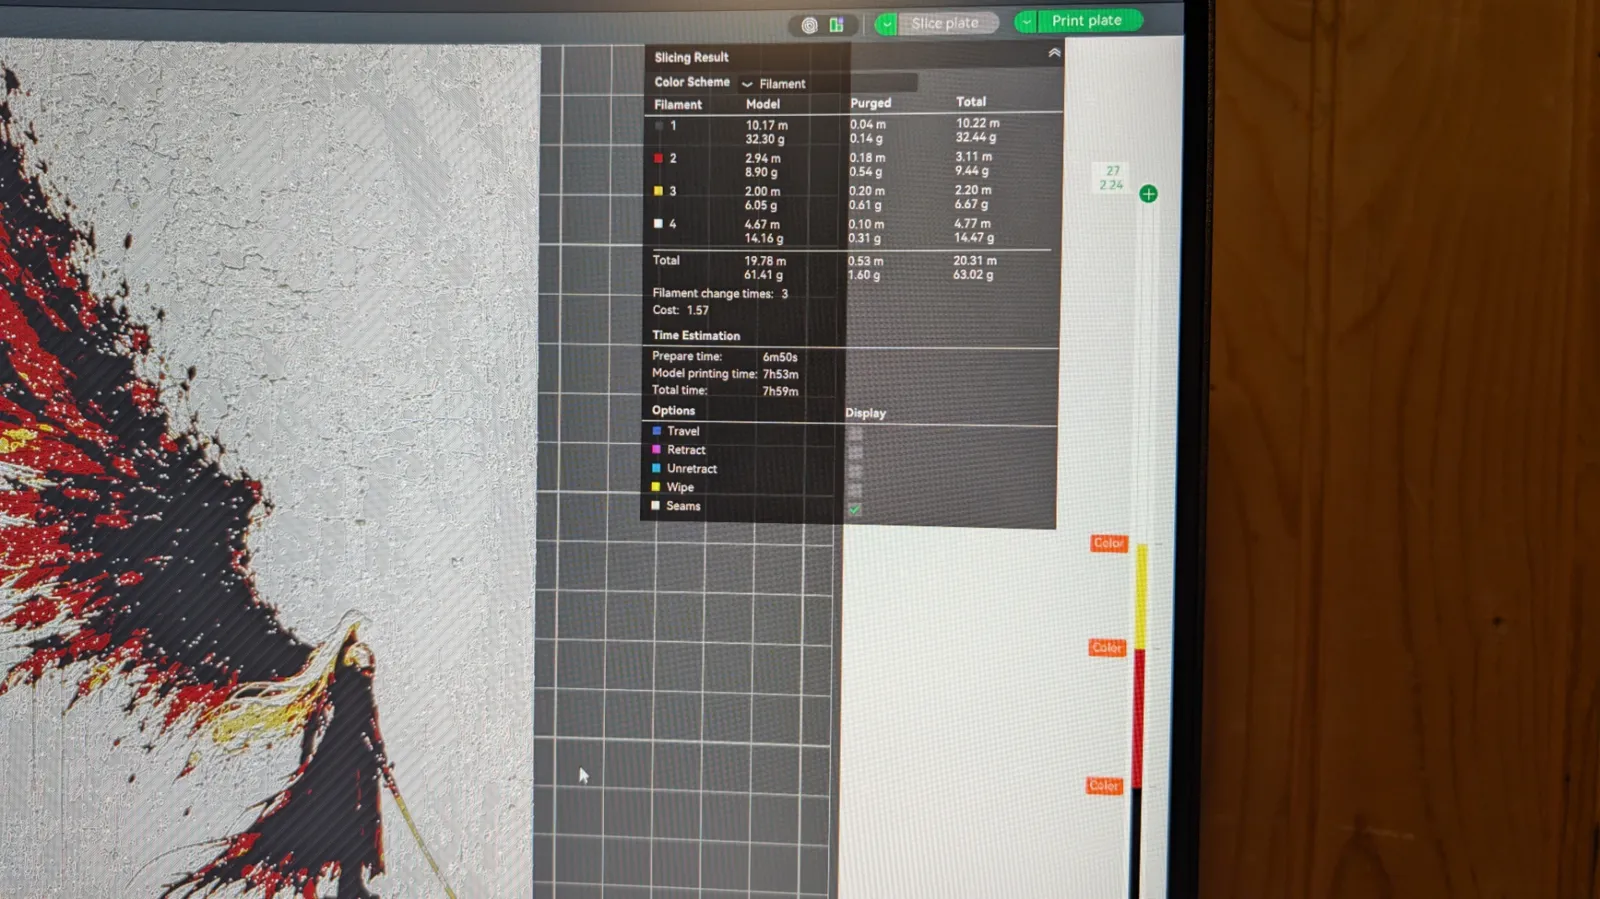The image size is (1600, 899).
Task: Click the Wipe option label
Action: 680,487
